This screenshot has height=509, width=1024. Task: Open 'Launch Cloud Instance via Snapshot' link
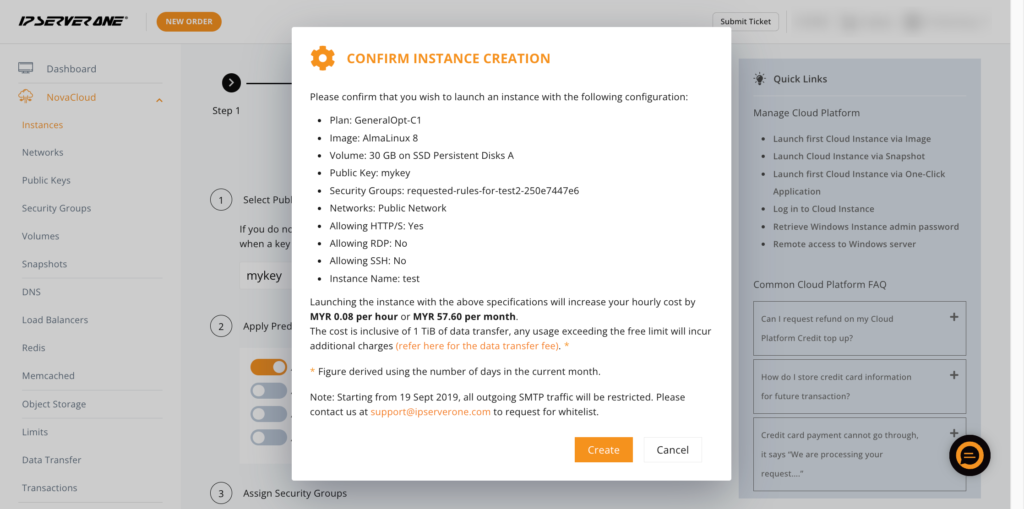click(x=849, y=156)
